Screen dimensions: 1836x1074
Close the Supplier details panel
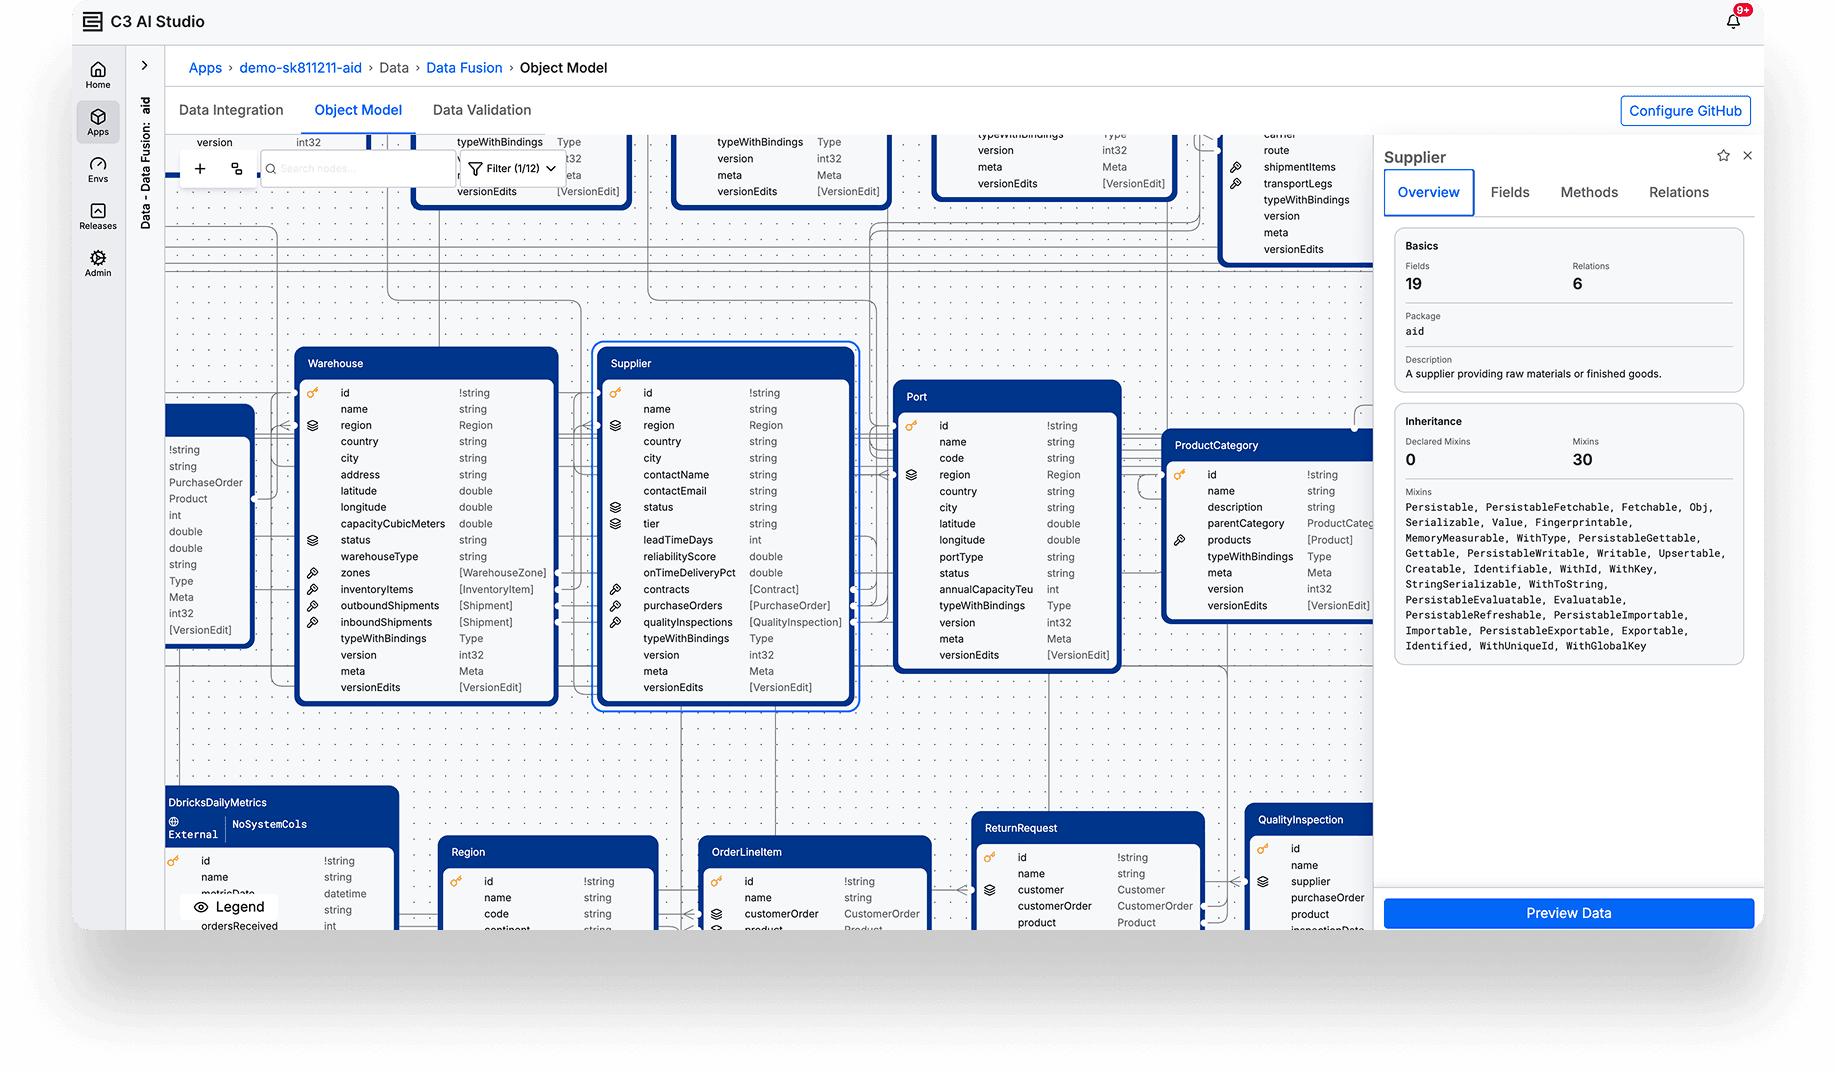point(1747,155)
